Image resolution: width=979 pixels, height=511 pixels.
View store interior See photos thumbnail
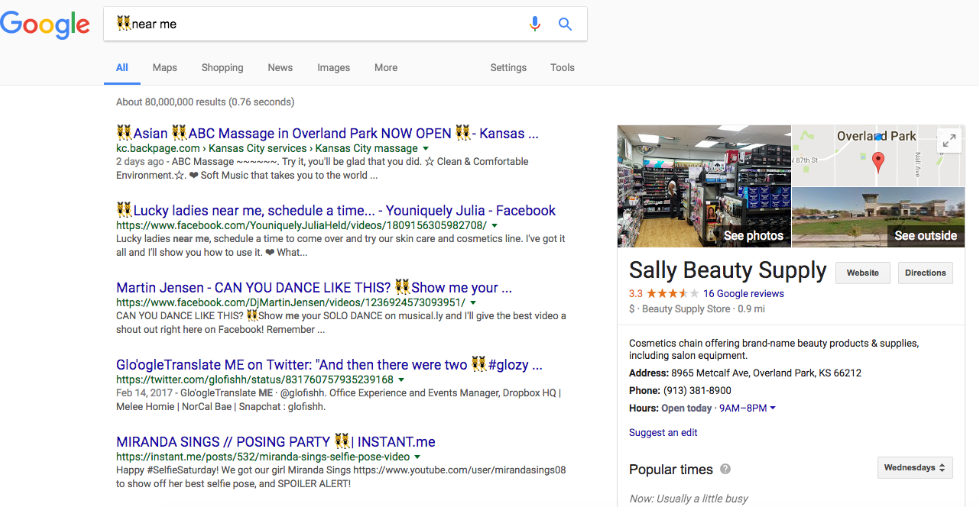(704, 186)
